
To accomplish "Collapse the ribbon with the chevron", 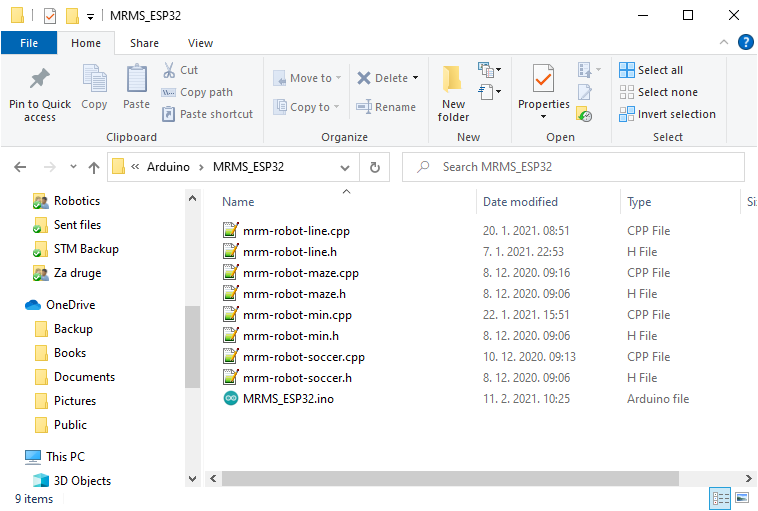I will coord(725,42).
